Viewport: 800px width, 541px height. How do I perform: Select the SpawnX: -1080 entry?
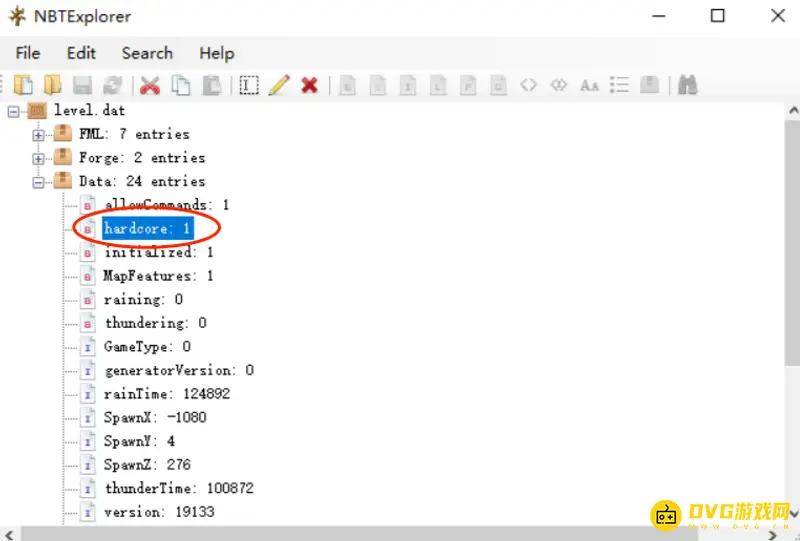[x=155, y=417]
